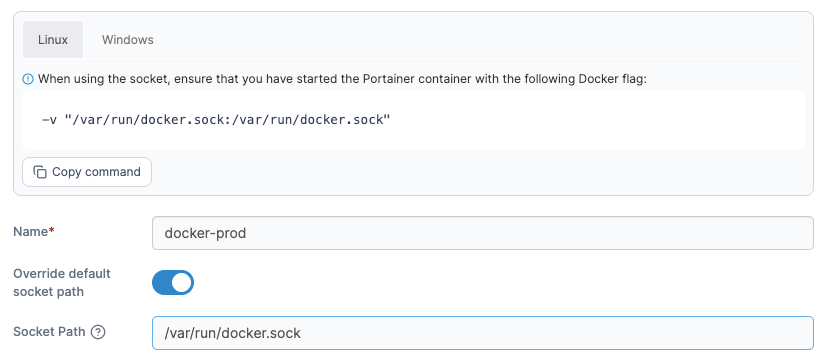Focus the Name field containing docker-prod
827x360 pixels.
point(483,233)
